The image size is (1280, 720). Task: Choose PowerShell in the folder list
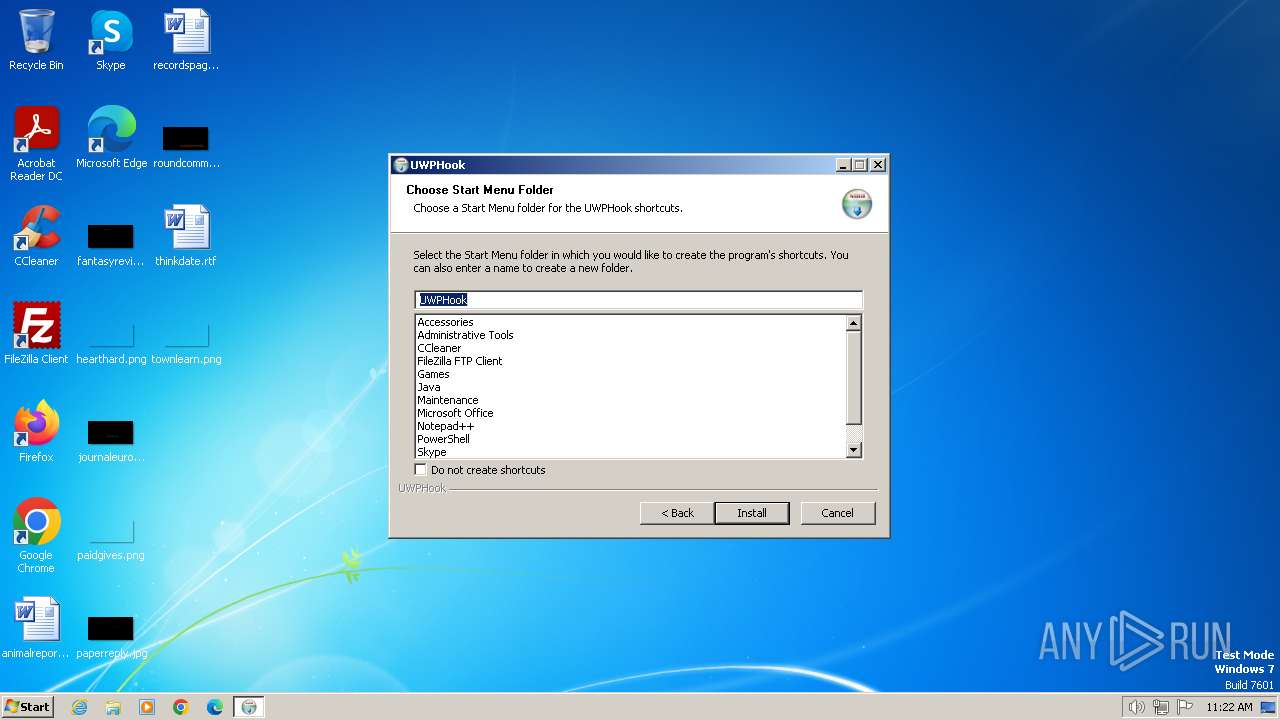coord(443,439)
